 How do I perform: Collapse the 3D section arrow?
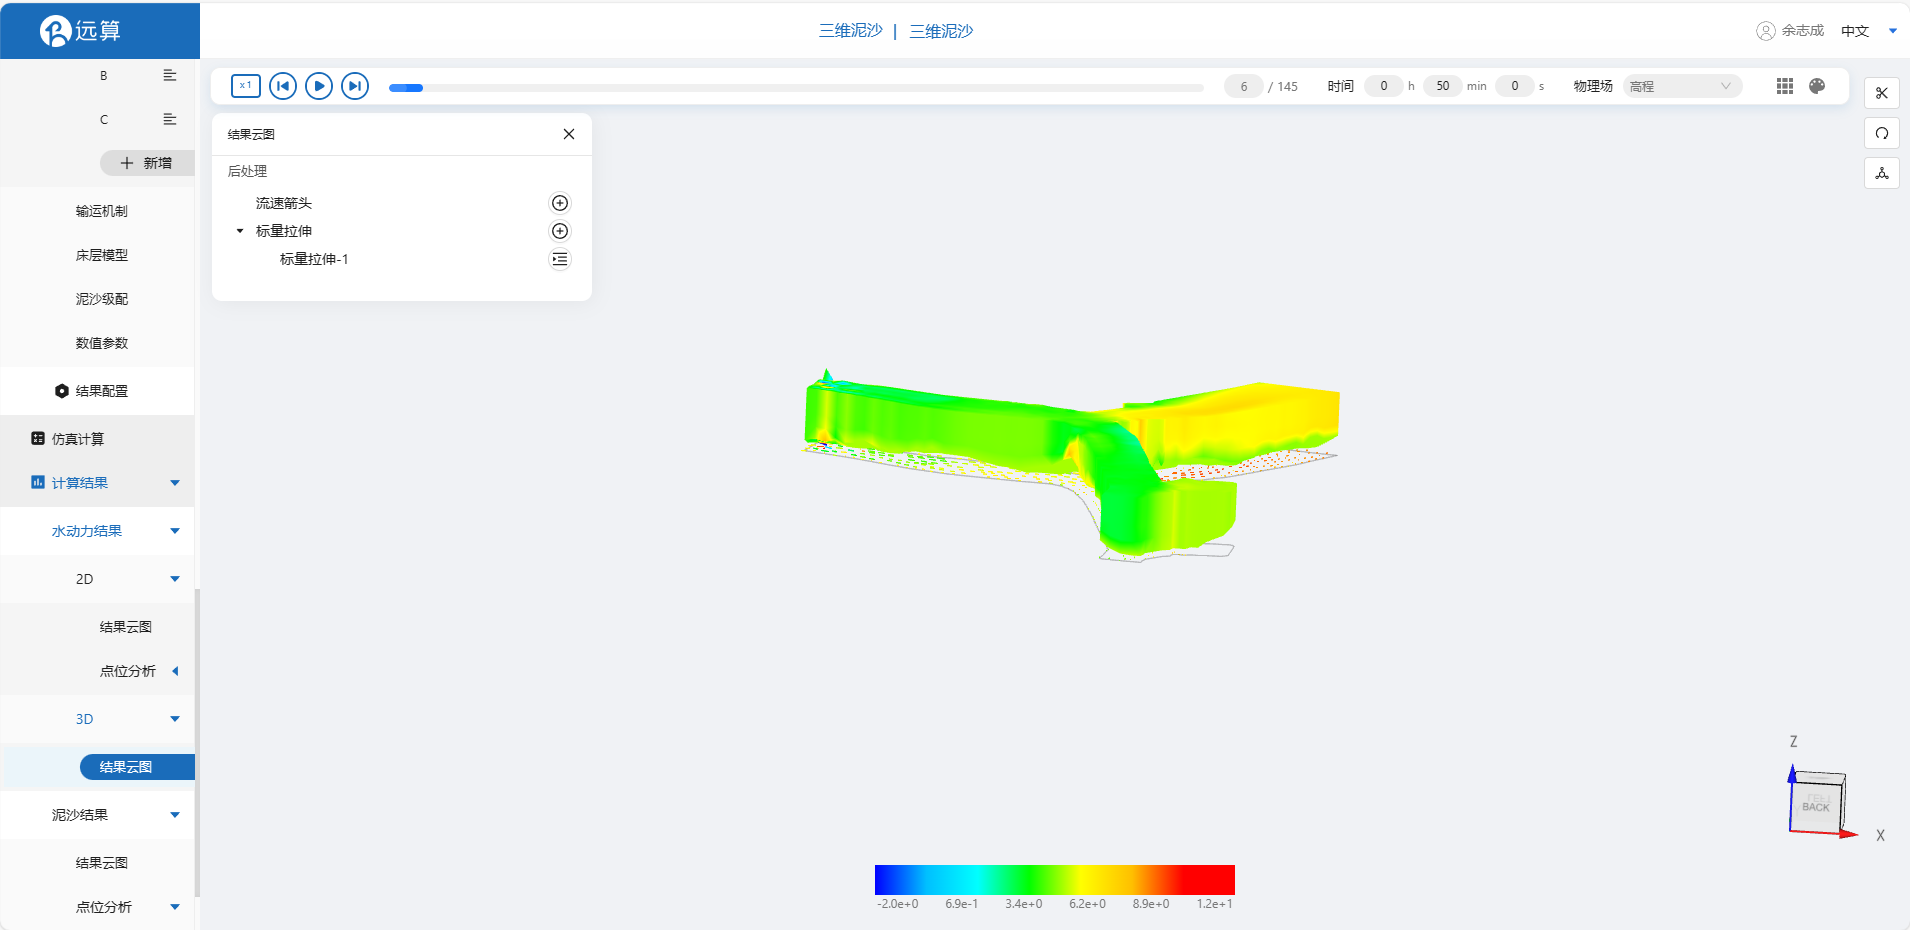(175, 719)
